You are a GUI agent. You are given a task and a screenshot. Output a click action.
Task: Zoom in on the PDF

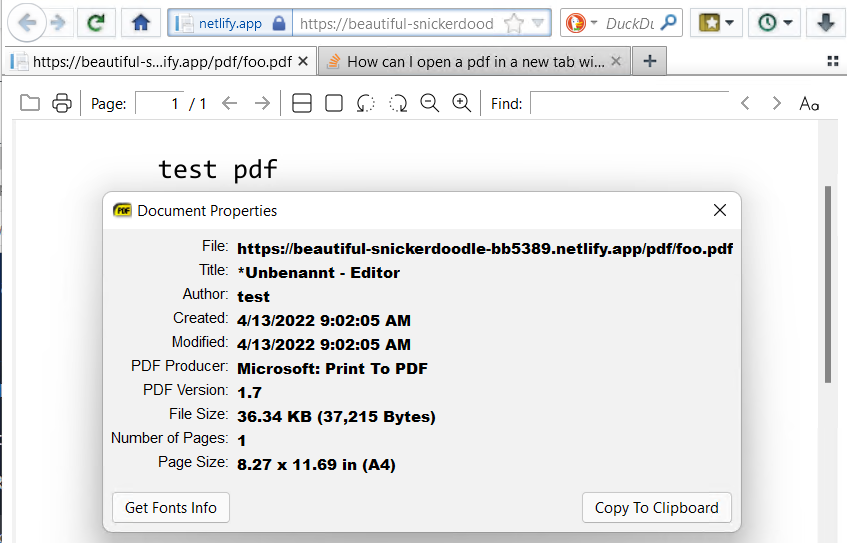click(x=462, y=103)
